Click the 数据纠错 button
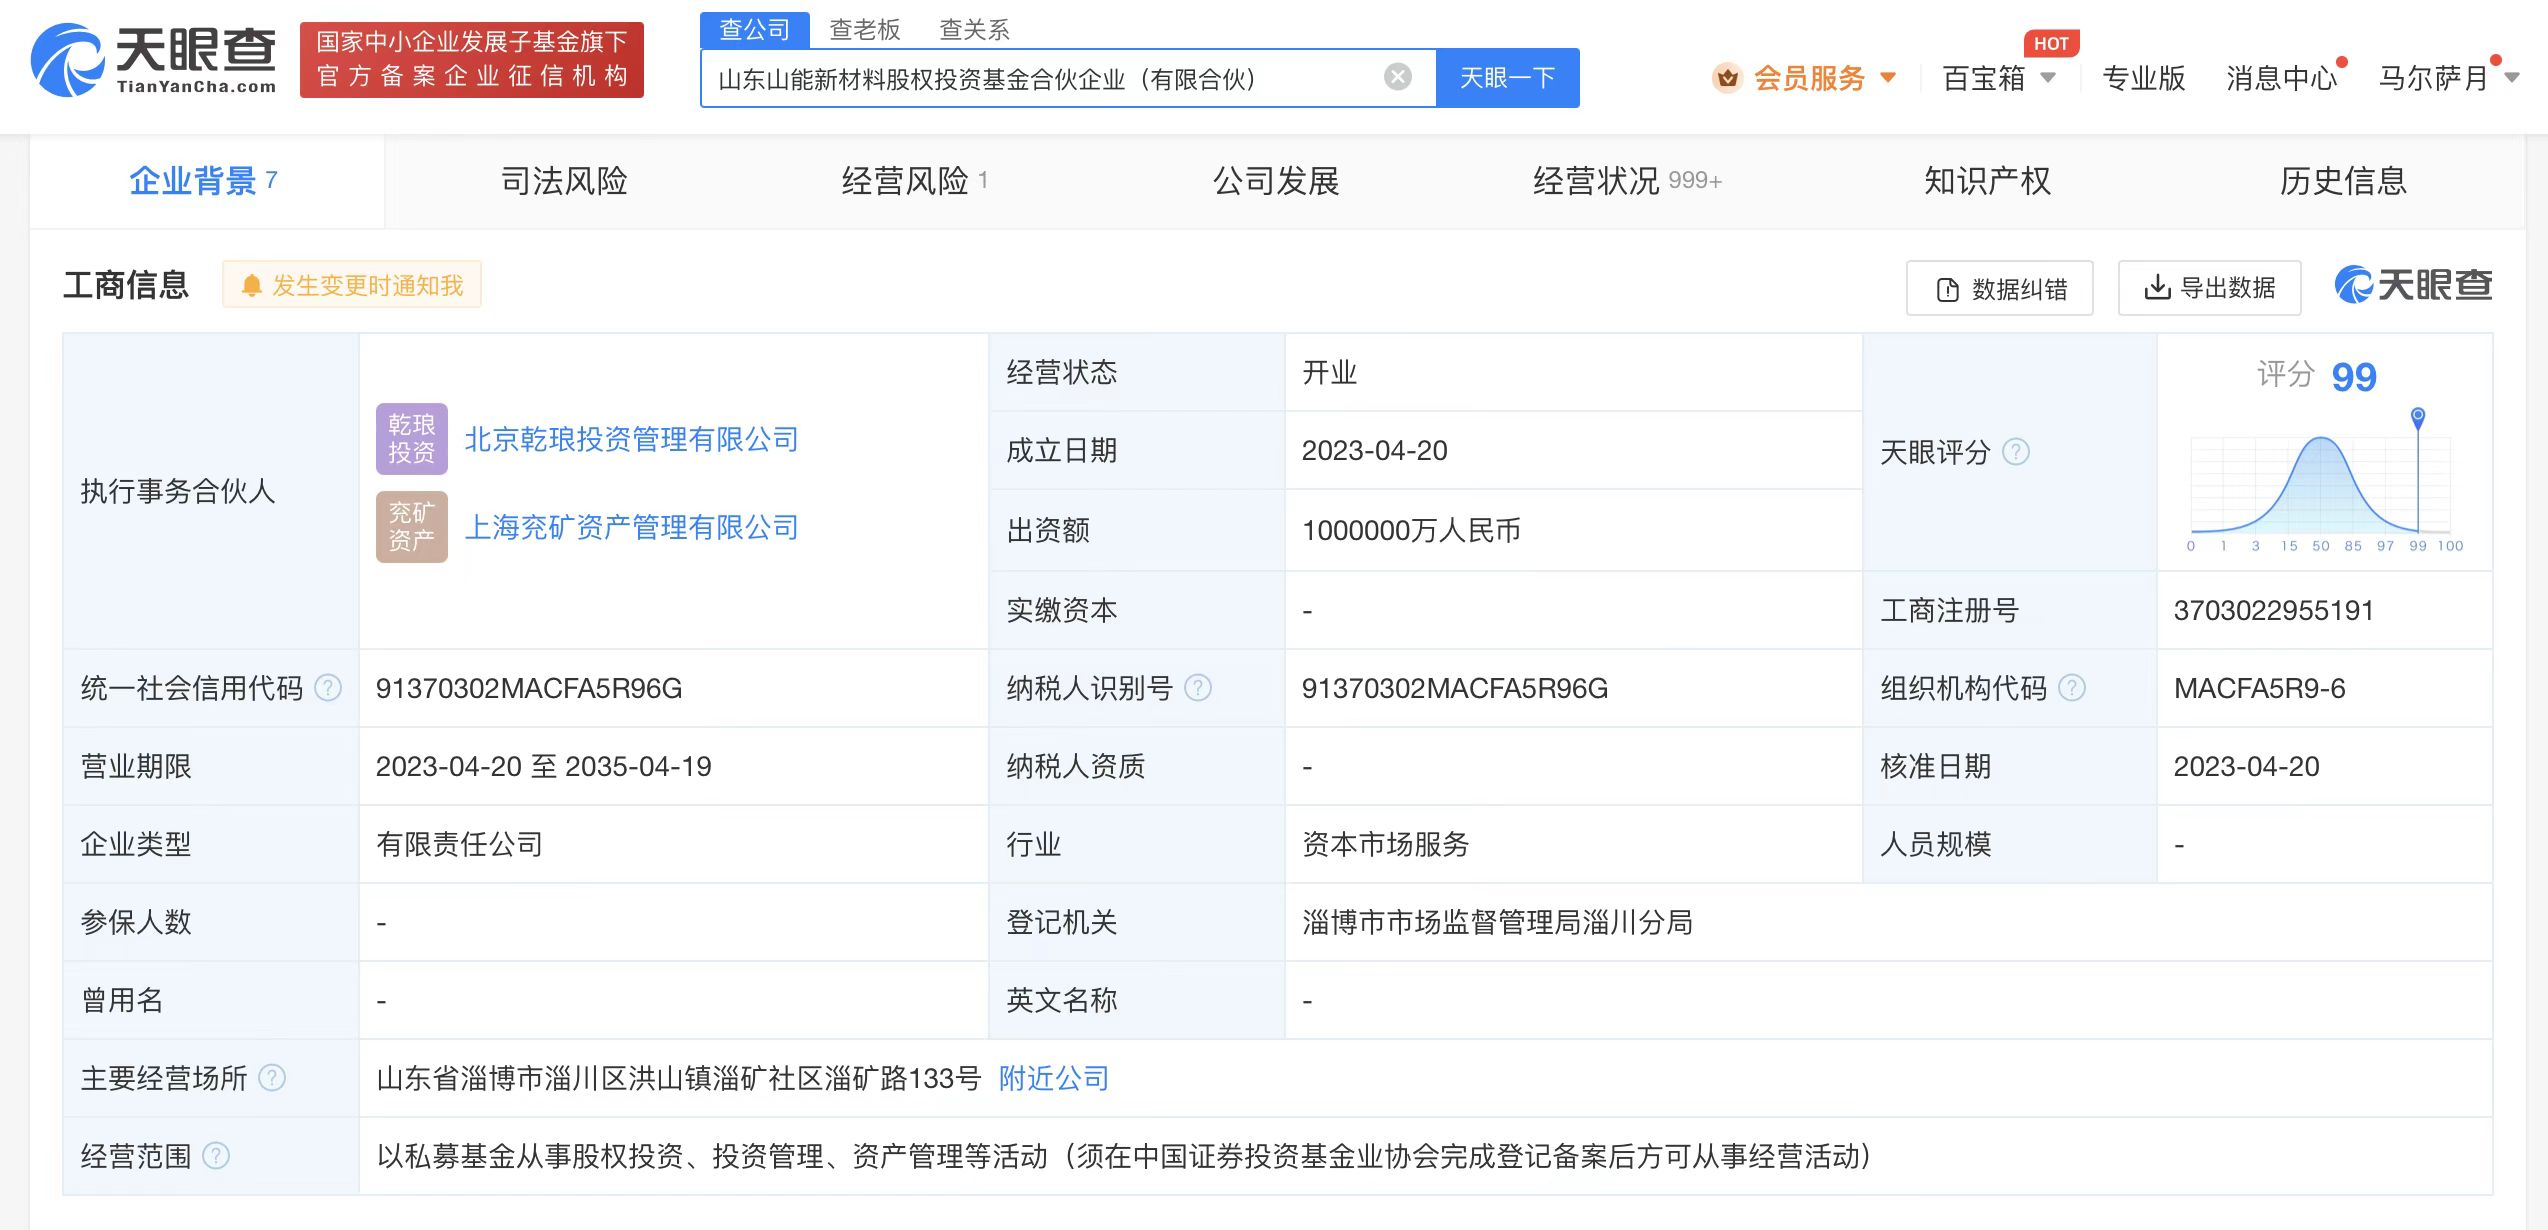 [x=2000, y=288]
